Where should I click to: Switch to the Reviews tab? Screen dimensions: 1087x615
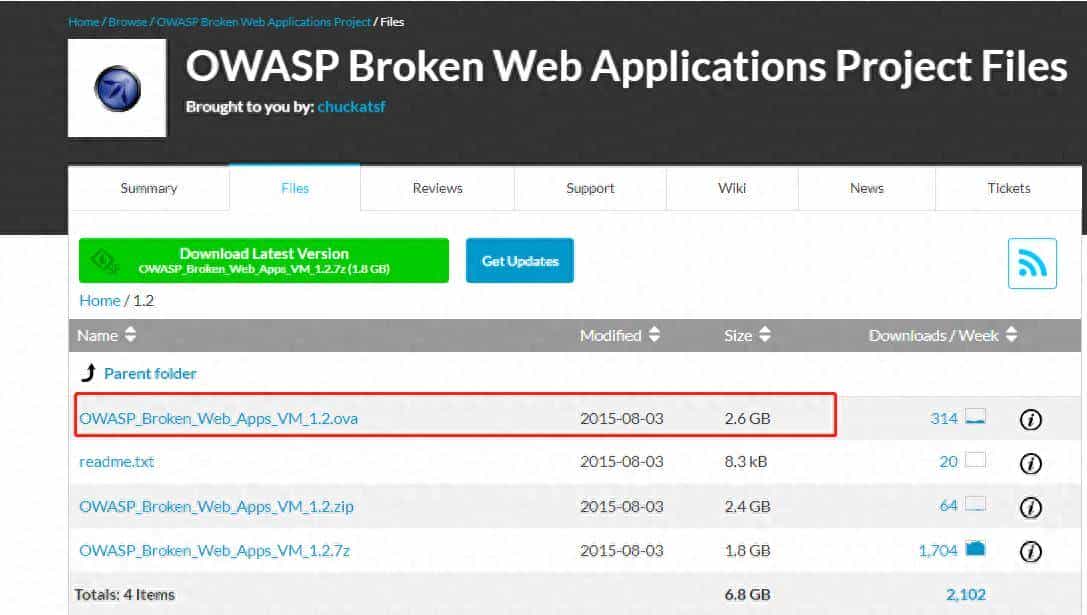[436, 188]
